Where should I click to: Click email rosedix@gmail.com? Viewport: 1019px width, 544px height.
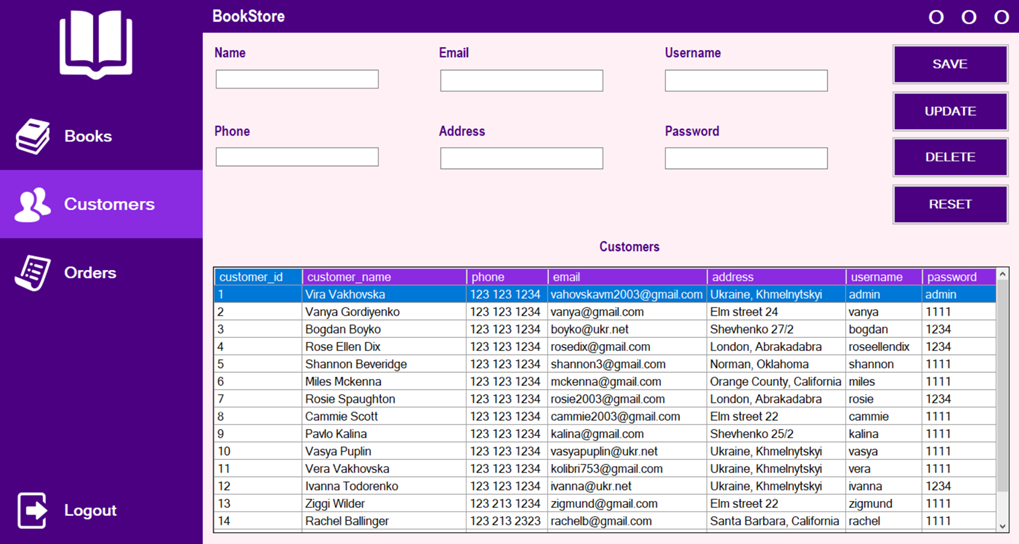600,347
